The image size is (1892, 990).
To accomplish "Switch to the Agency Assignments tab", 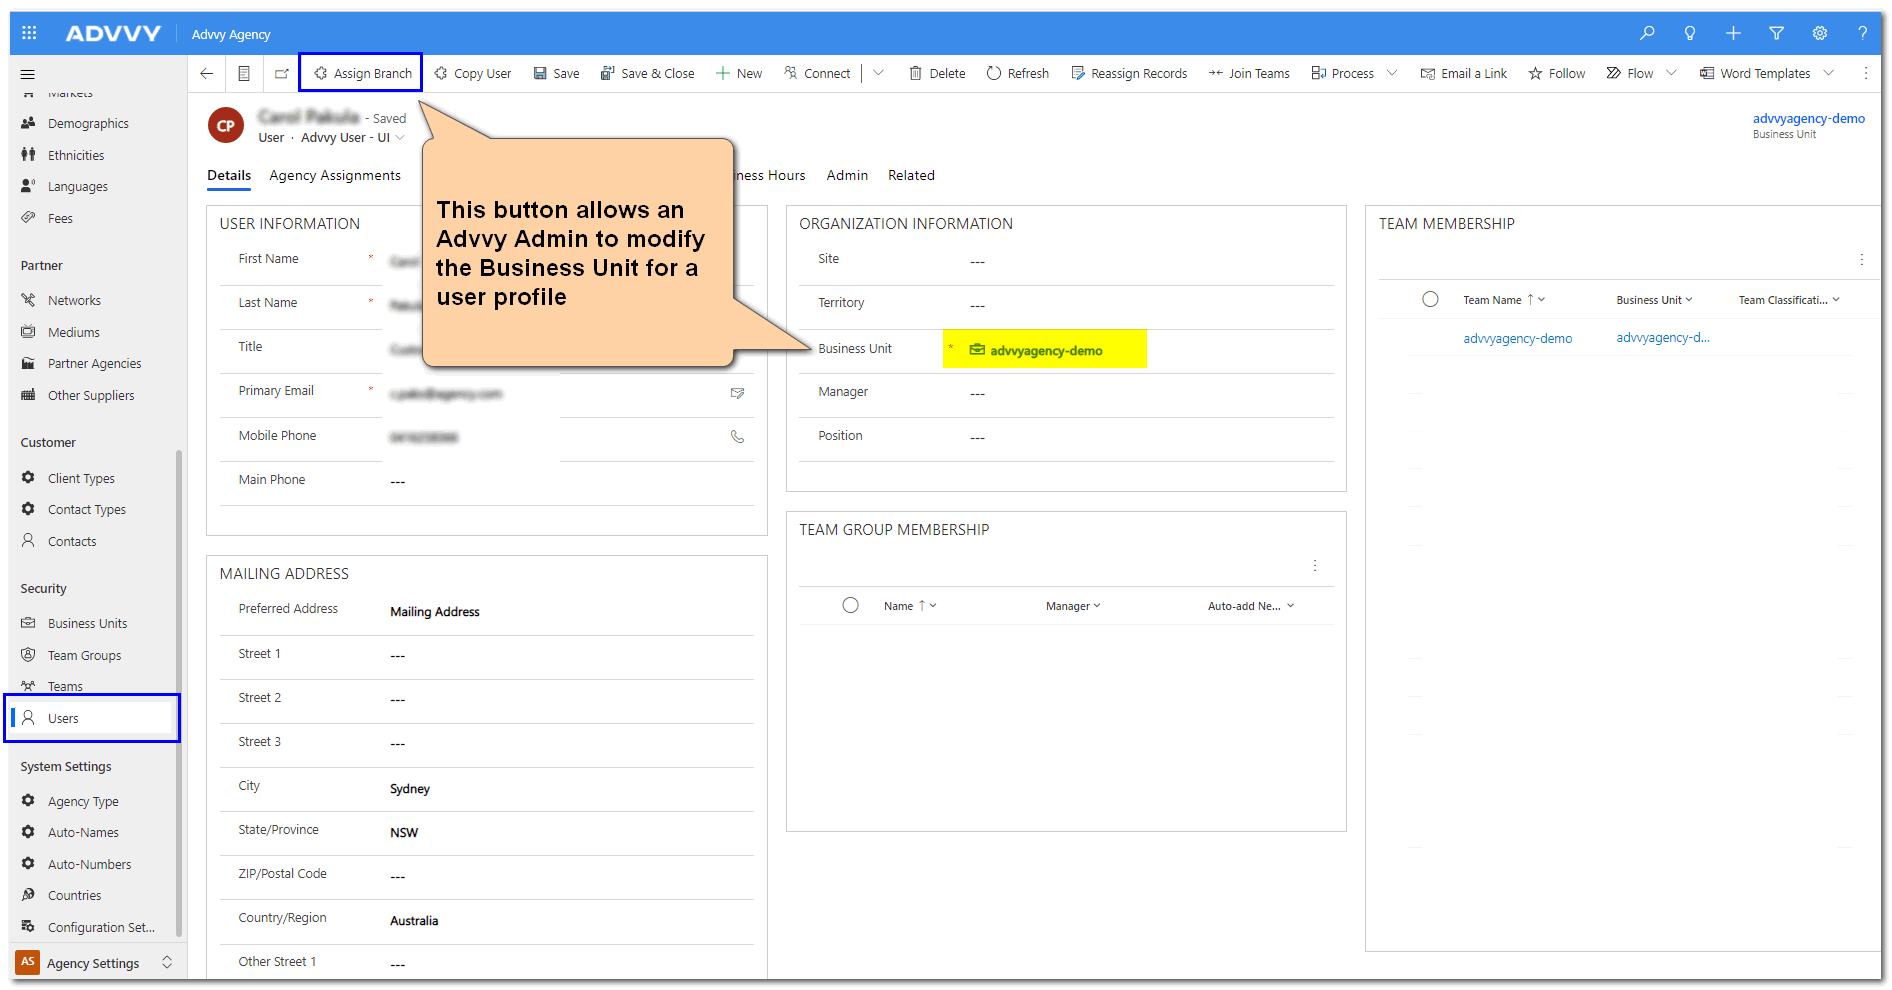I will tap(335, 175).
